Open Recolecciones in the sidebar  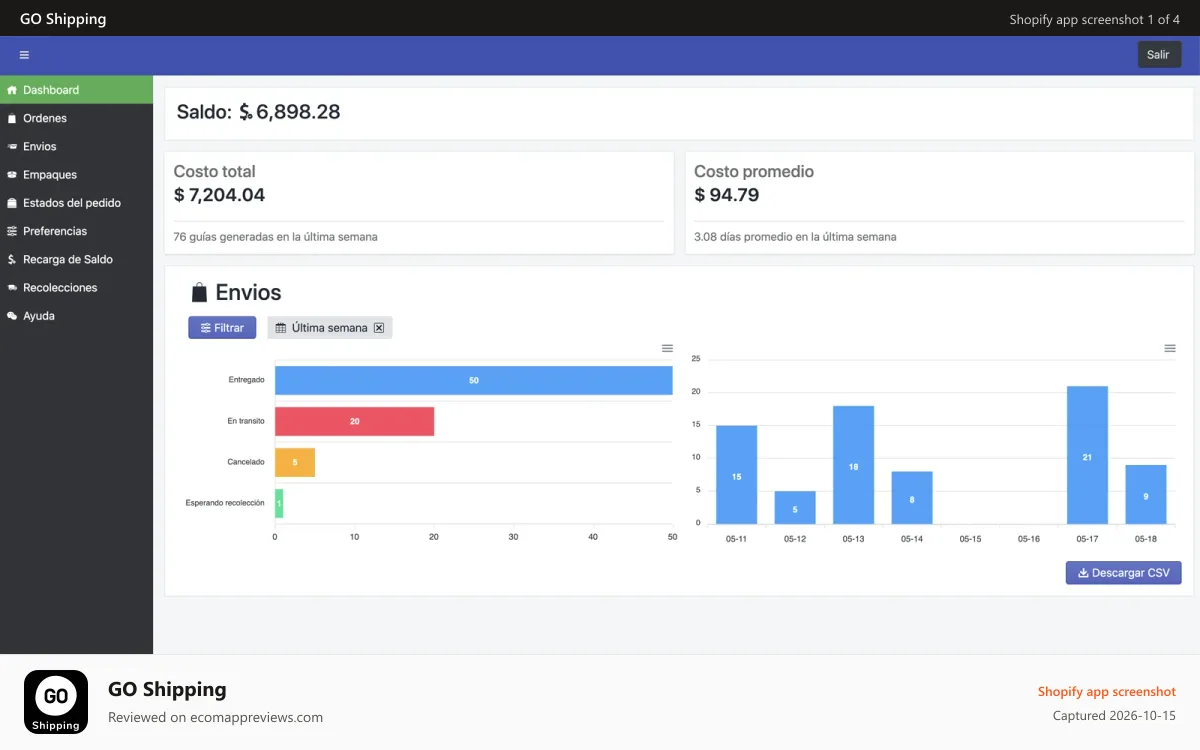point(76,287)
